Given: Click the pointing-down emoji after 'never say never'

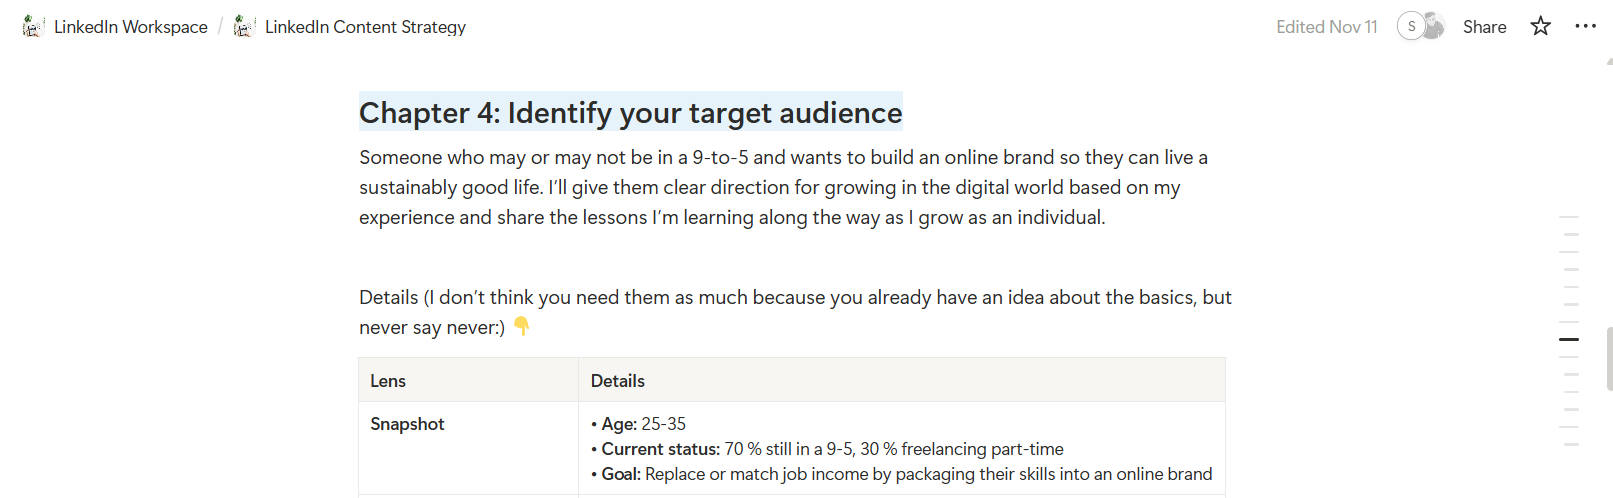Looking at the screenshot, I should point(521,326).
